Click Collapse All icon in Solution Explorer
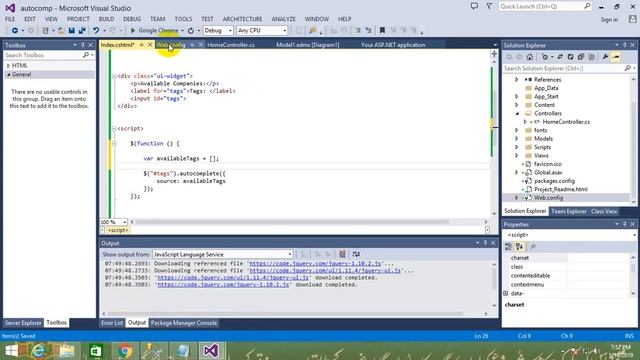 coord(581,57)
